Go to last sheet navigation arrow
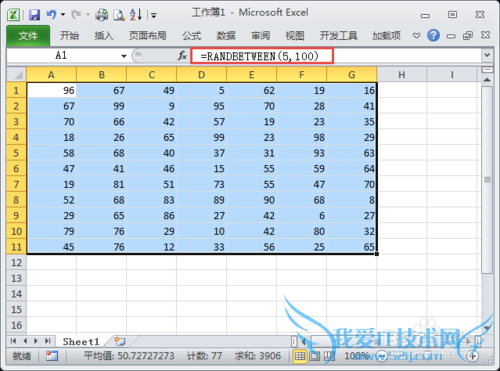This screenshot has width=500, height=371. coord(47,341)
